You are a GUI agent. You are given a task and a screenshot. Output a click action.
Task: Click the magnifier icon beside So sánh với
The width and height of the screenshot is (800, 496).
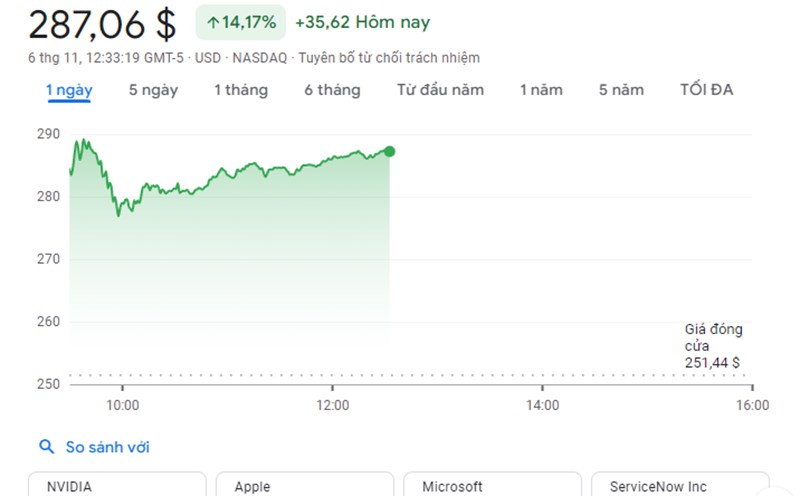point(46,447)
